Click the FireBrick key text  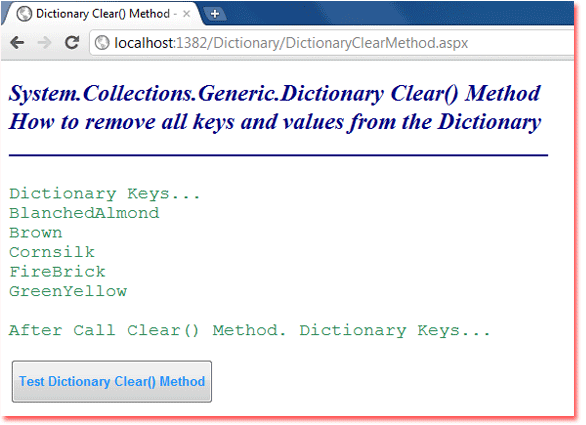click(57, 272)
